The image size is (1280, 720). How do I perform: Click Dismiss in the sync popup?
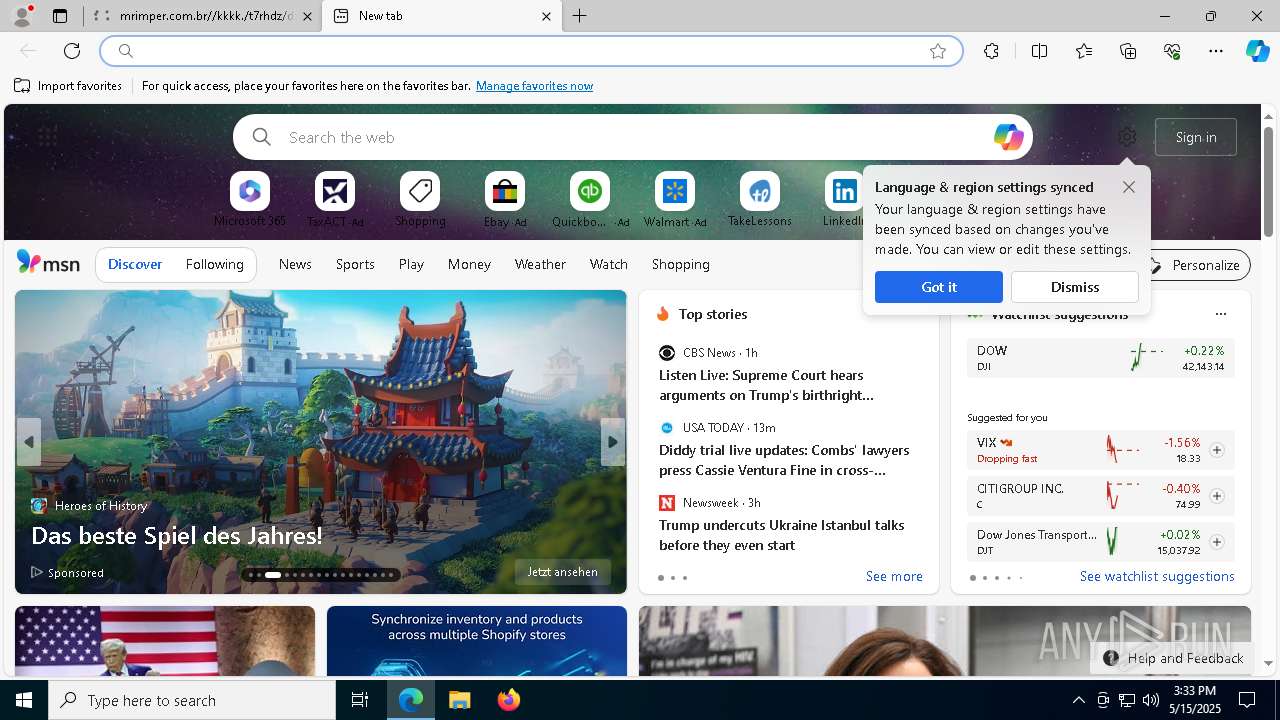(x=1075, y=287)
